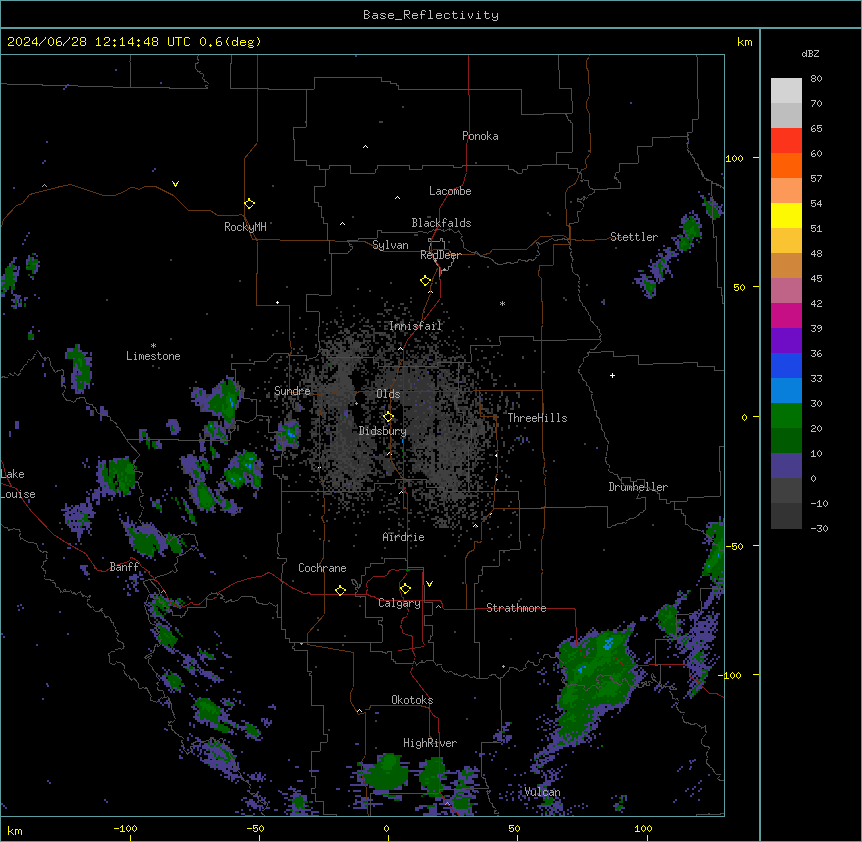Viewport: 862px width, 842px height.
Task: Click the Okotoks label
Action: coord(412,700)
